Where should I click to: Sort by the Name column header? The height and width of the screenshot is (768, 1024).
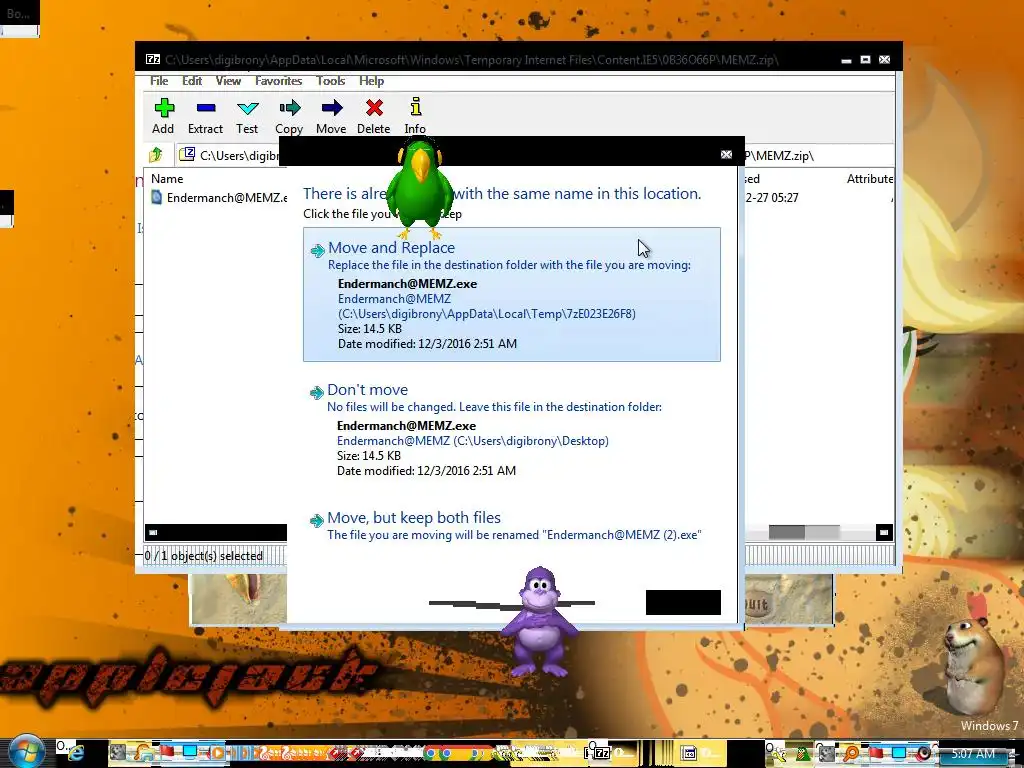[x=167, y=179]
